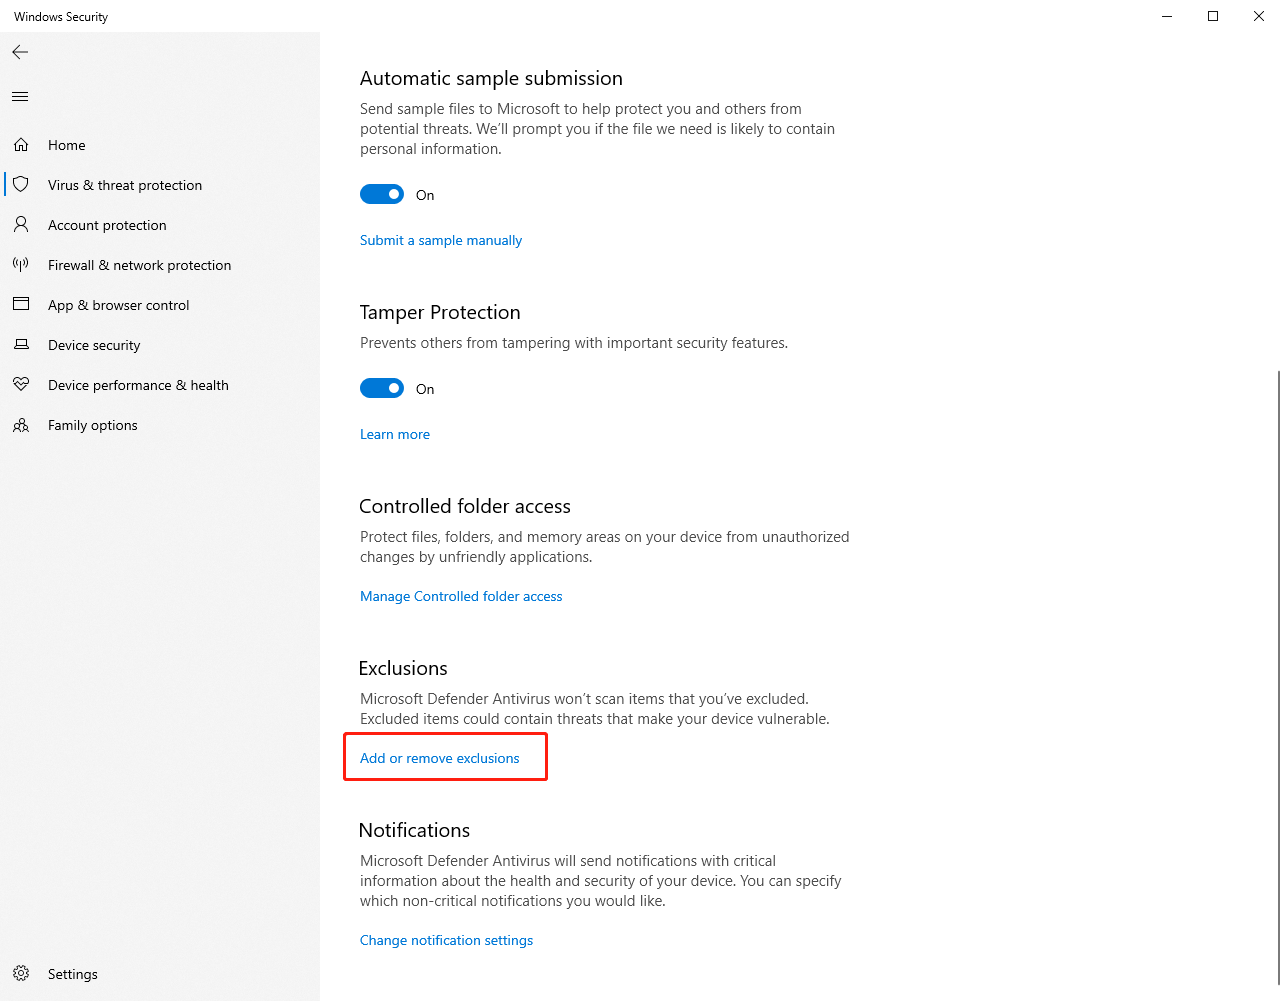The image size is (1282, 1001).
Task: Open the hamburger navigation menu
Action: [x=20, y=97]
